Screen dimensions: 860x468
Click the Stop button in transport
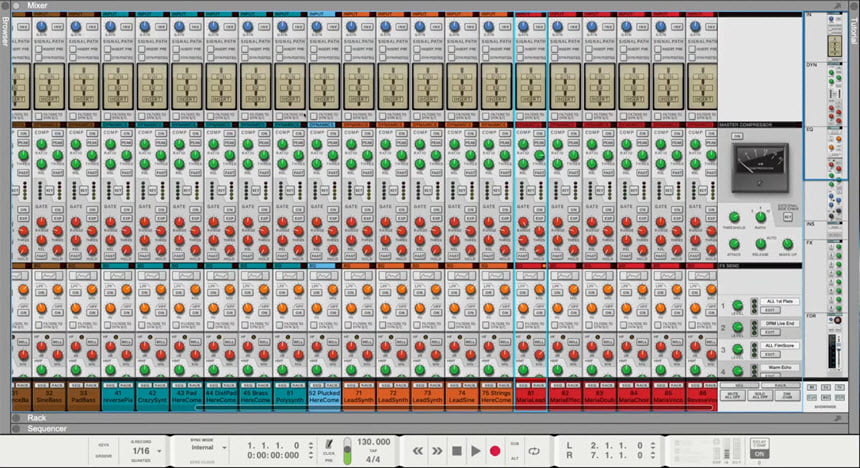(456, 451)
